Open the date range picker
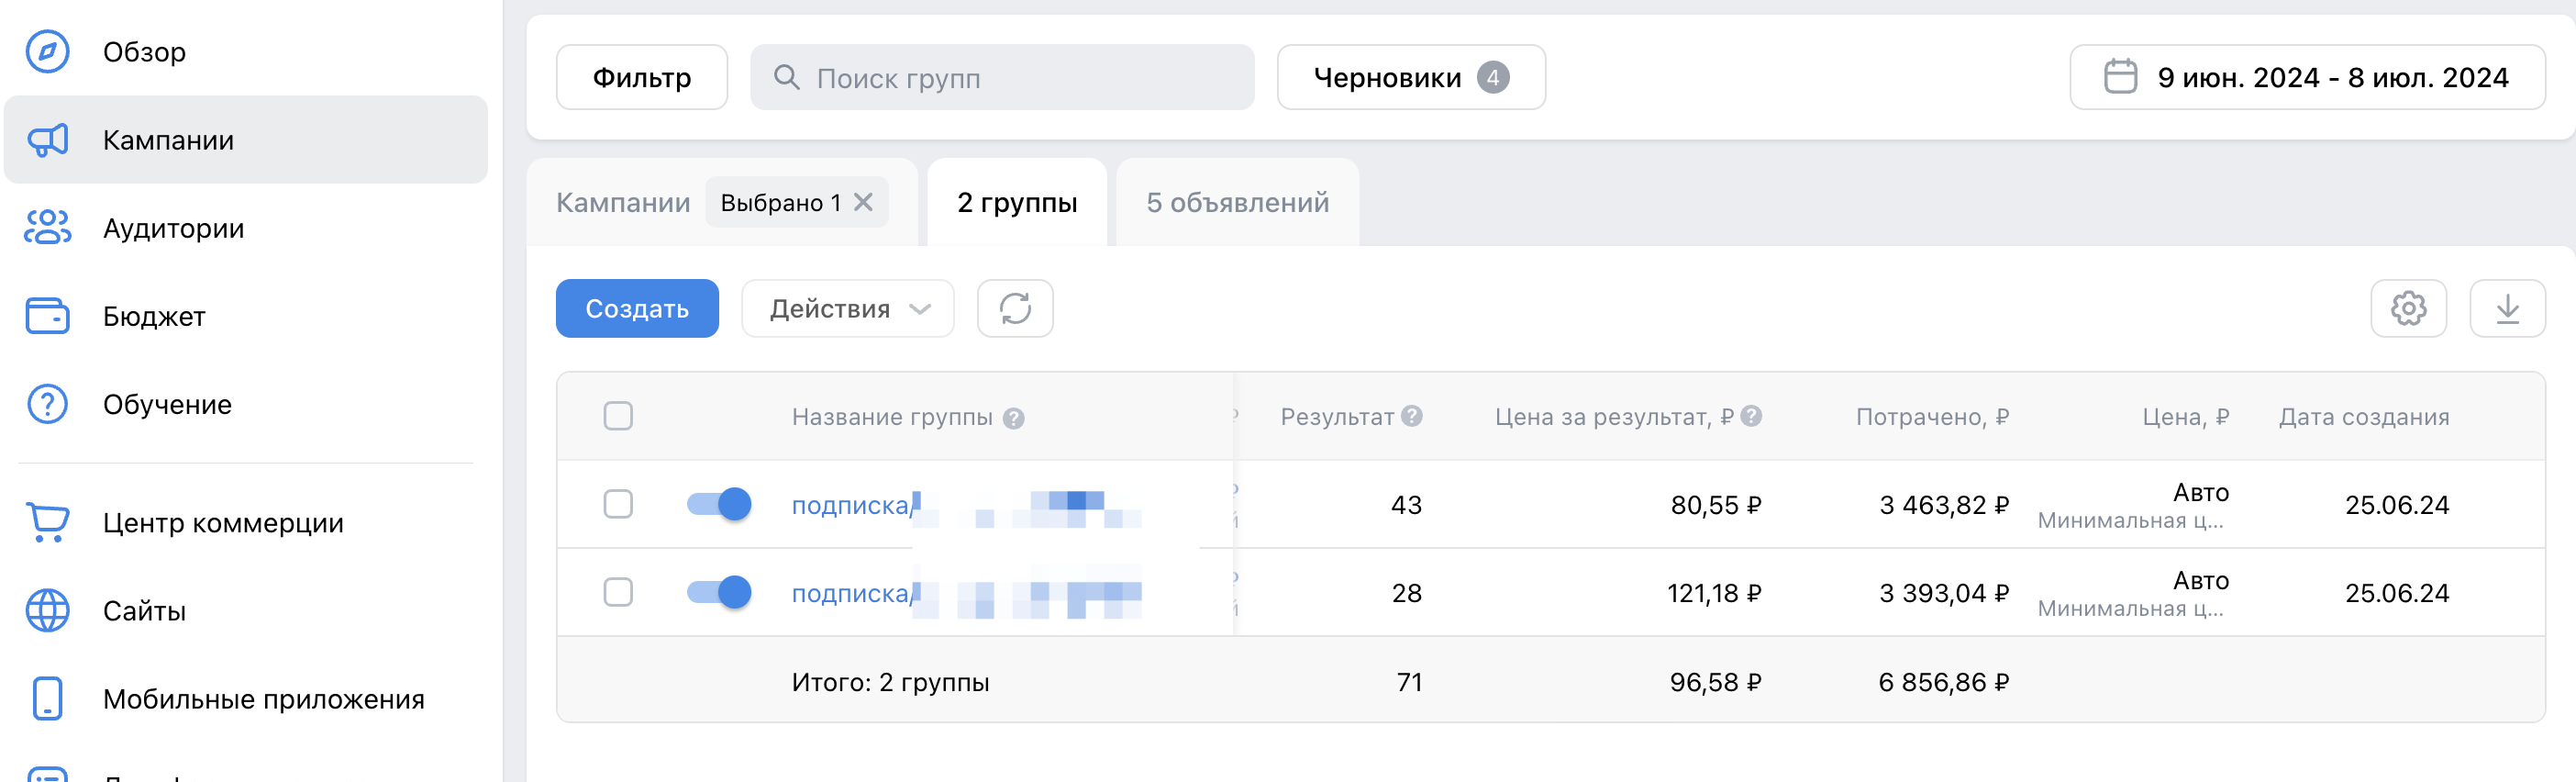The image size is (2576, 782). [2307, 77]
